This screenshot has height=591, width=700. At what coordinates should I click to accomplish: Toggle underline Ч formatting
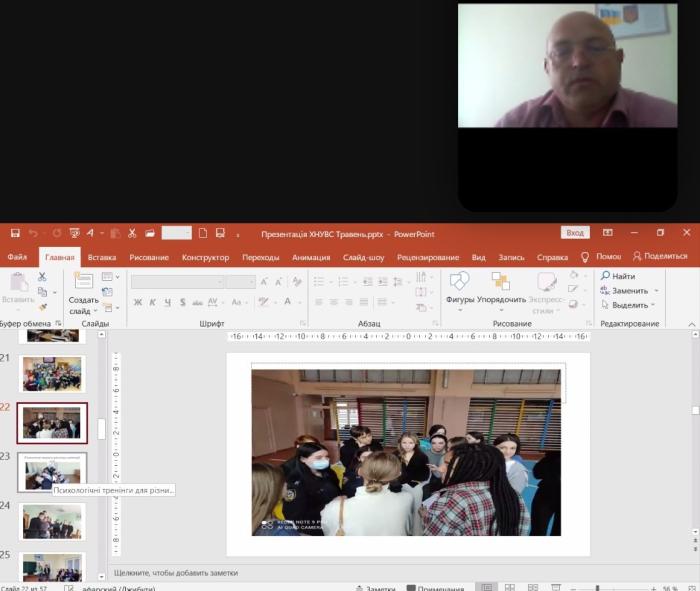(168, 302)
